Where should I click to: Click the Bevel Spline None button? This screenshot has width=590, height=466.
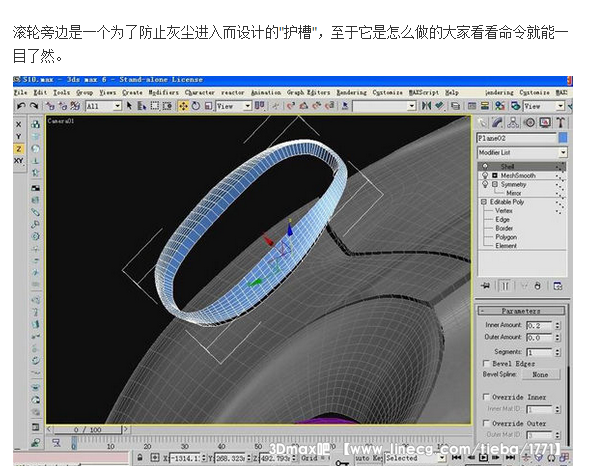tap(540, 375)
